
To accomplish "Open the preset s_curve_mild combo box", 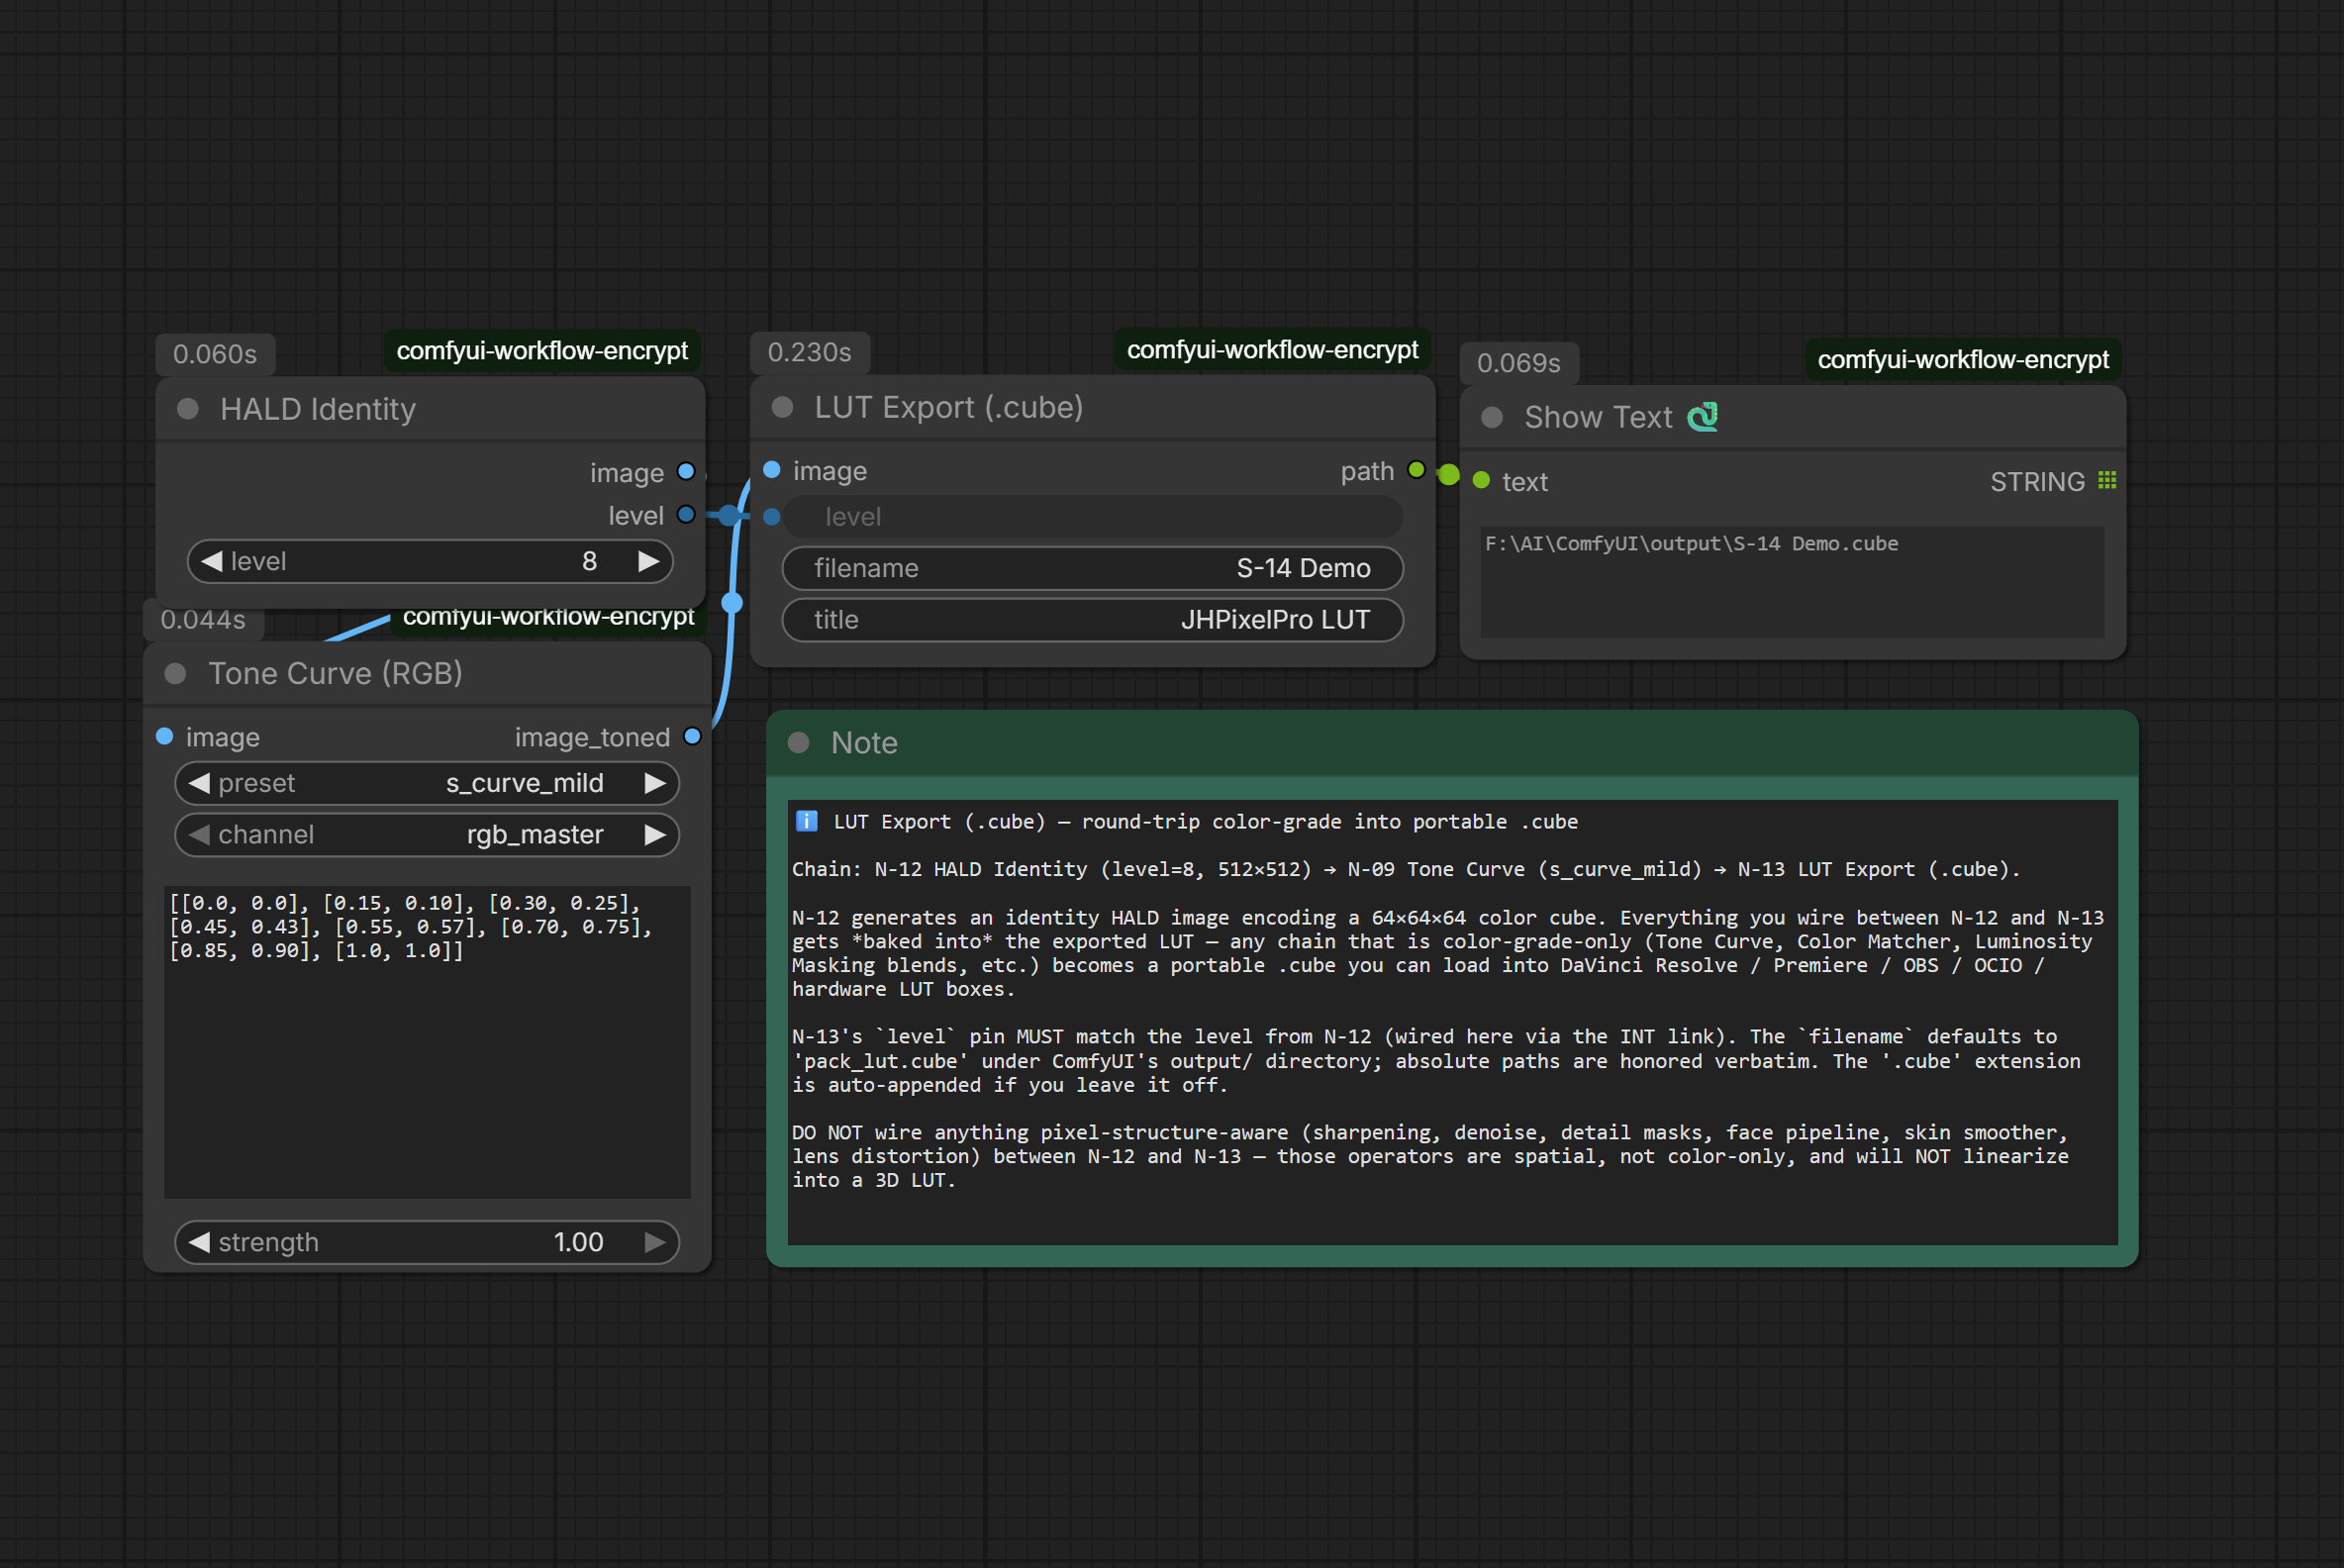I will 427,784.
